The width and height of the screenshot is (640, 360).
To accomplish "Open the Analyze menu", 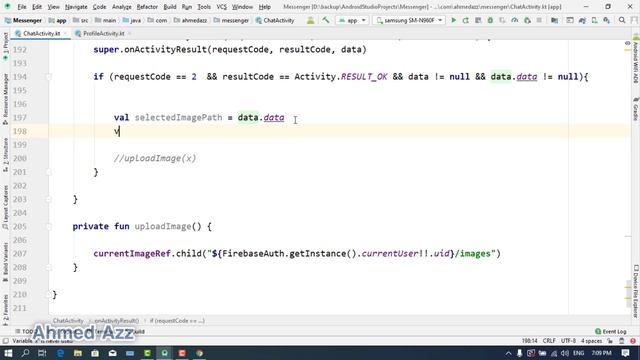I will [x=122, y=7].
